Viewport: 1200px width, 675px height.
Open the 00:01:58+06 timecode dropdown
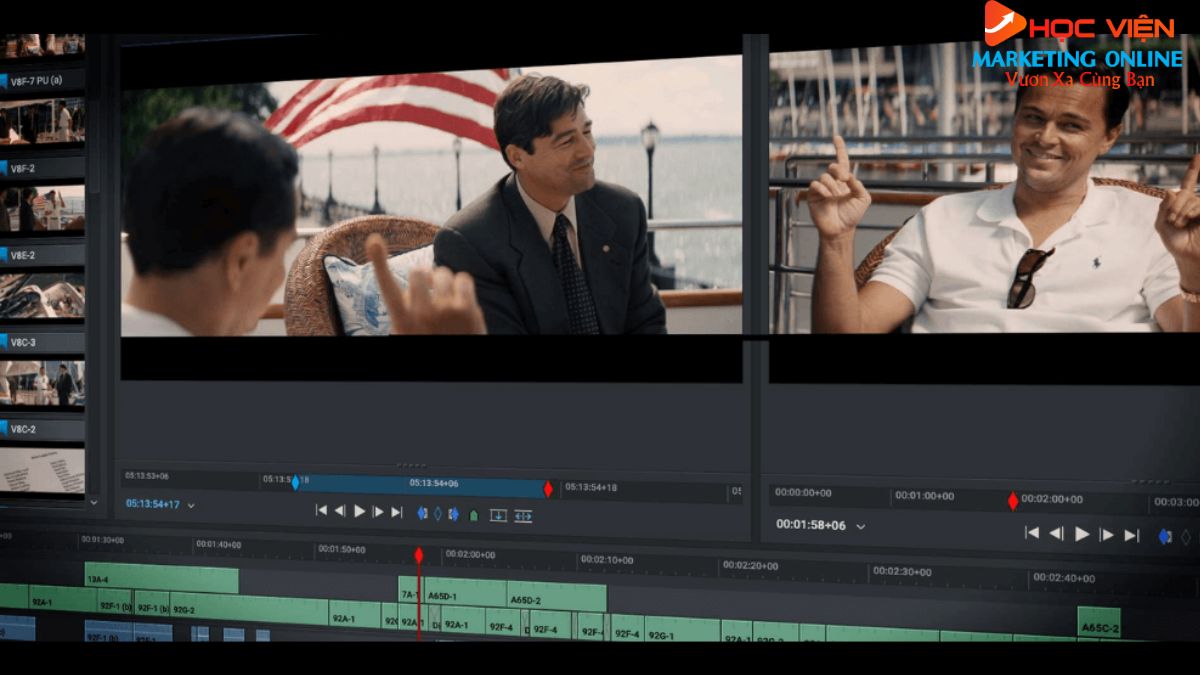pyautogui.click(x=860, y=526)
